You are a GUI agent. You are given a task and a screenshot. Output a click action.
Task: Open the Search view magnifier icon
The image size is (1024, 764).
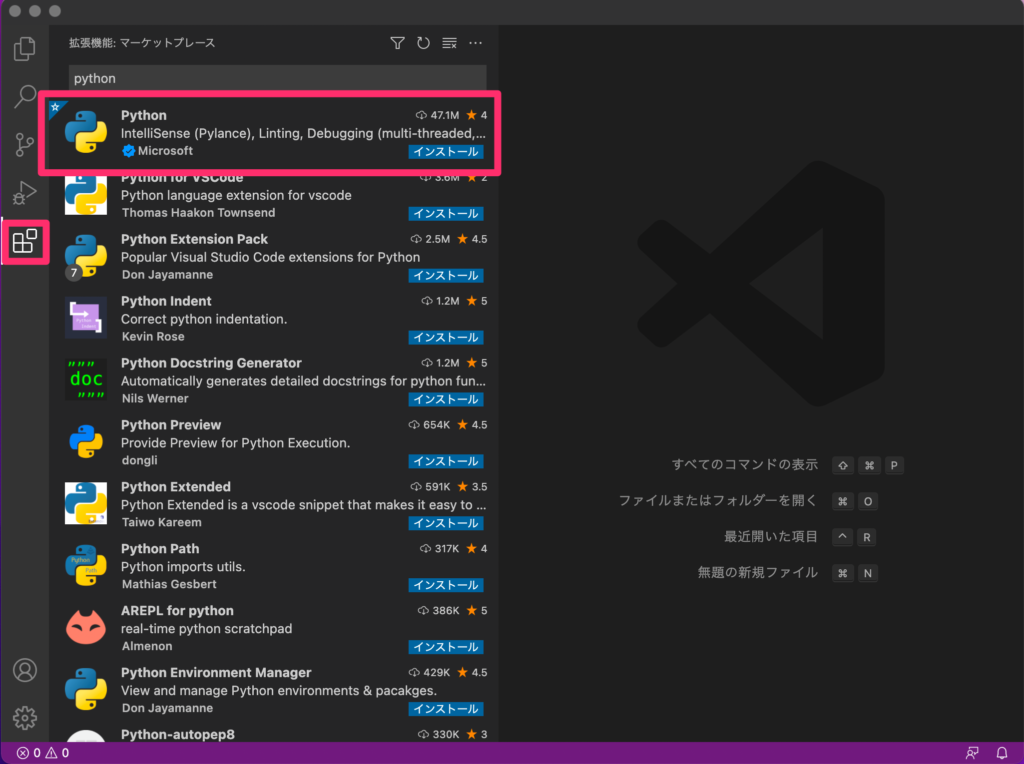click(x=25, y=96)
